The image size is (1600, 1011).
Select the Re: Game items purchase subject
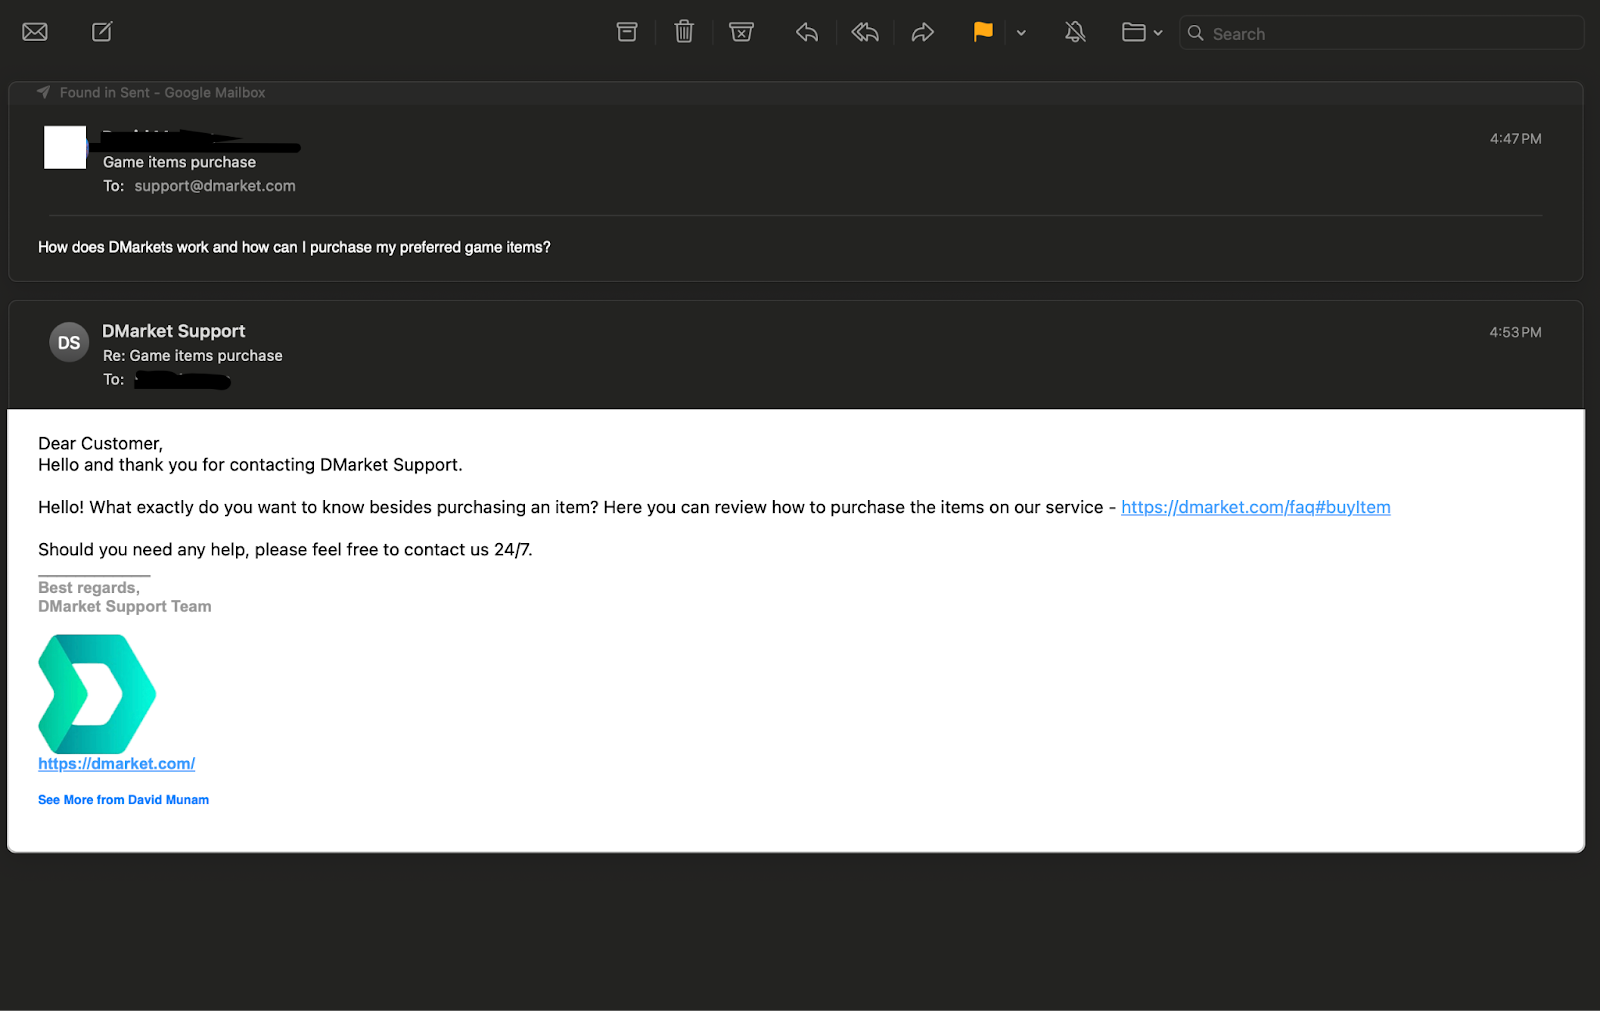coord(192,356)
